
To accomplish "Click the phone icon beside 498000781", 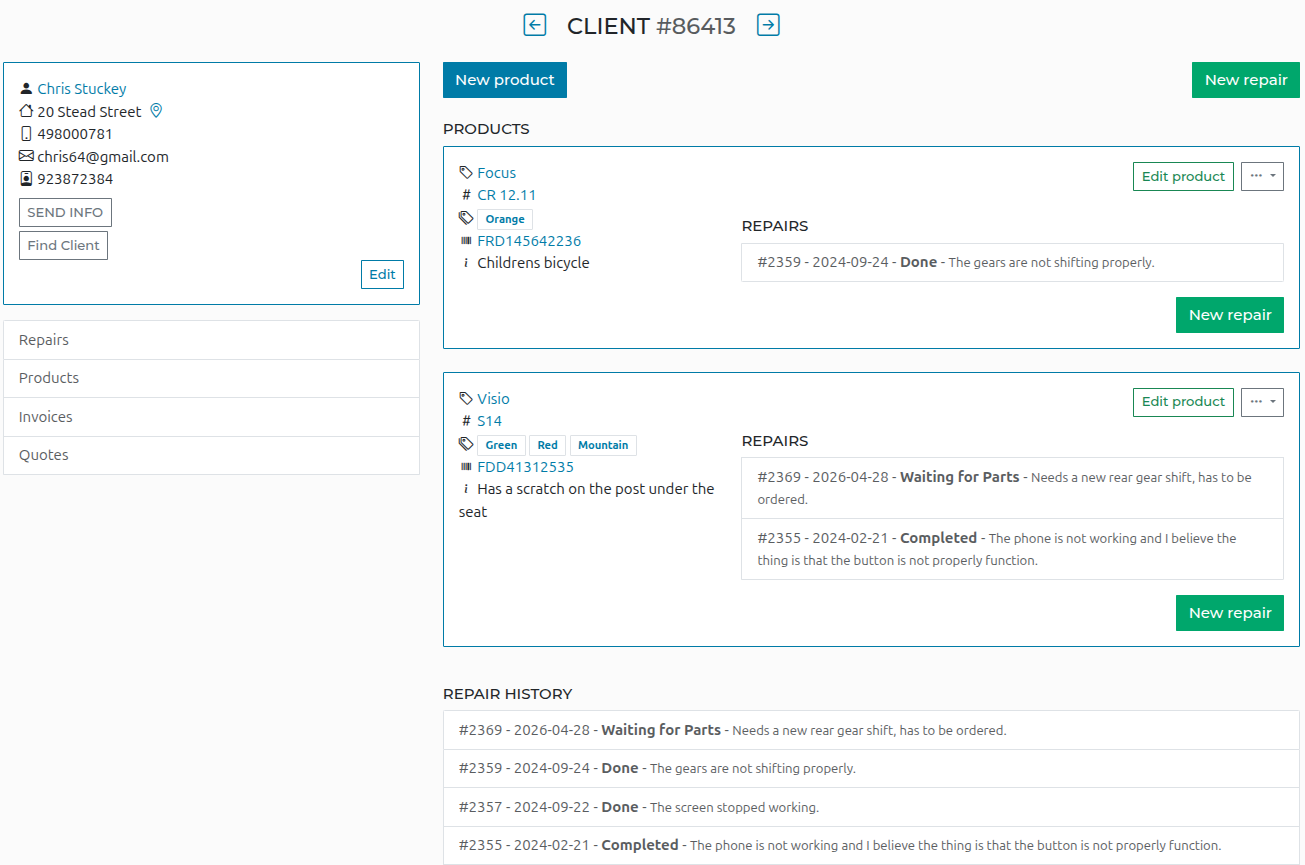I will [26, 134].
